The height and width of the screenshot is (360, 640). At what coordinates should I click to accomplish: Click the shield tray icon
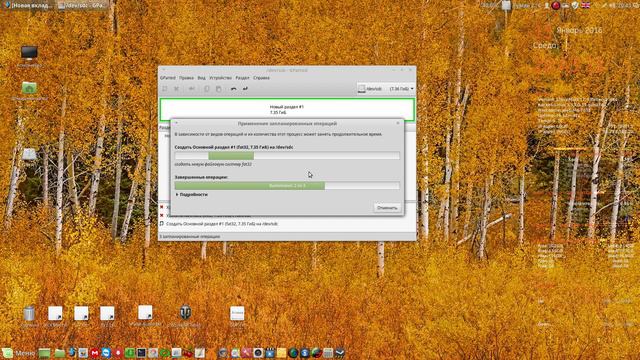point(575,5)
